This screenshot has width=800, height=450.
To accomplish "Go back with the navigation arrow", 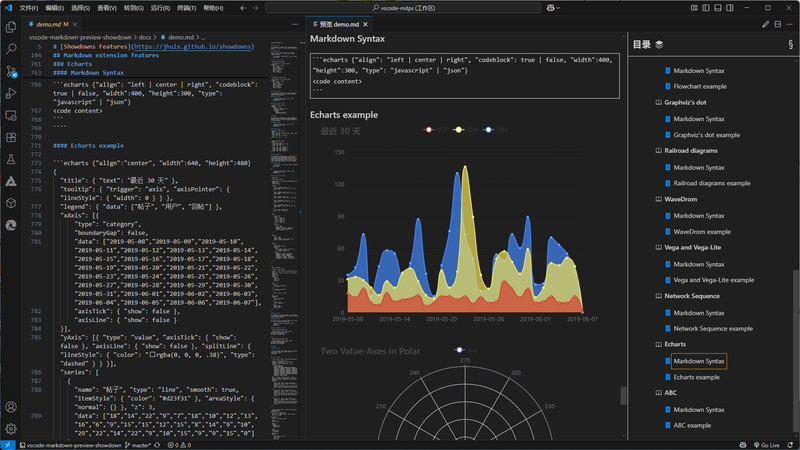I will (243, 8).
